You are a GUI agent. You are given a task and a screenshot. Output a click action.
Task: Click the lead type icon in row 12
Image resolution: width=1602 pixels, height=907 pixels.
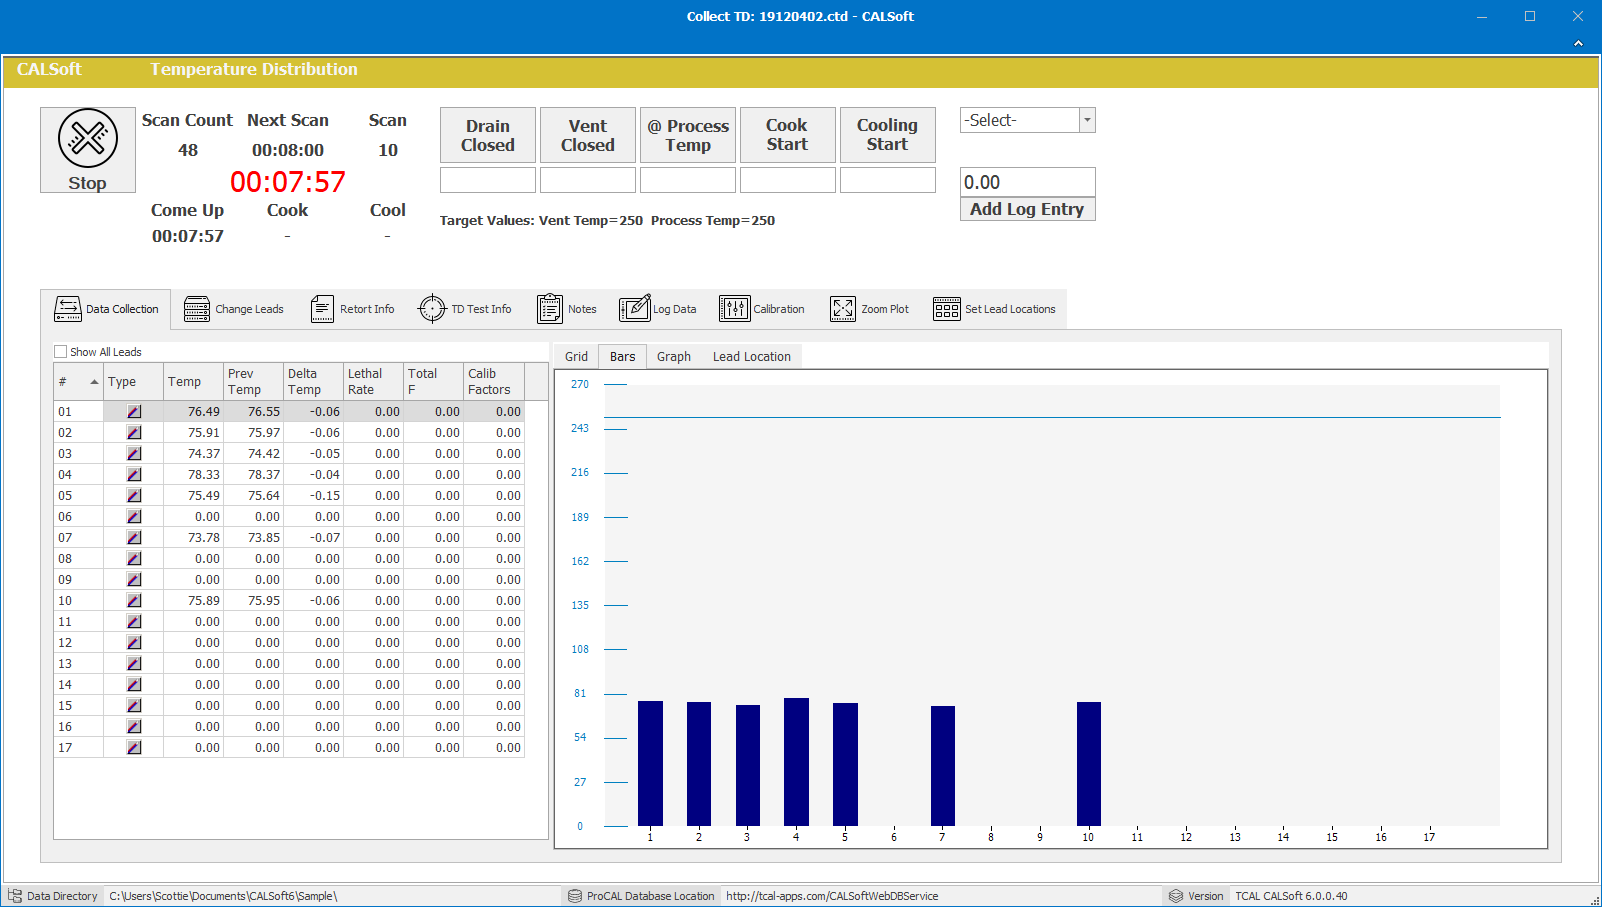(134, 643)
